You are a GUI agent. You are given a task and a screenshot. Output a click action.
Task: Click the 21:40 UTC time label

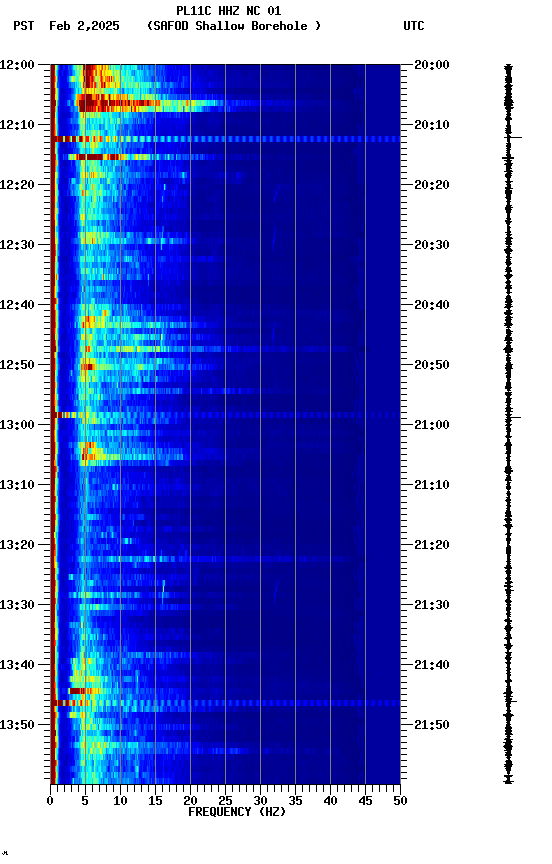432,665
